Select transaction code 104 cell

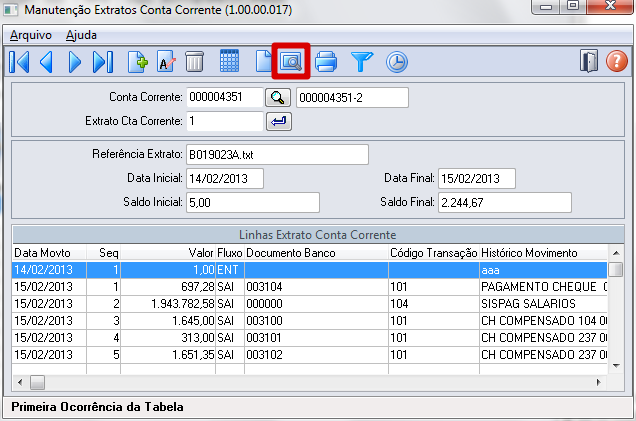coord(434,304)
